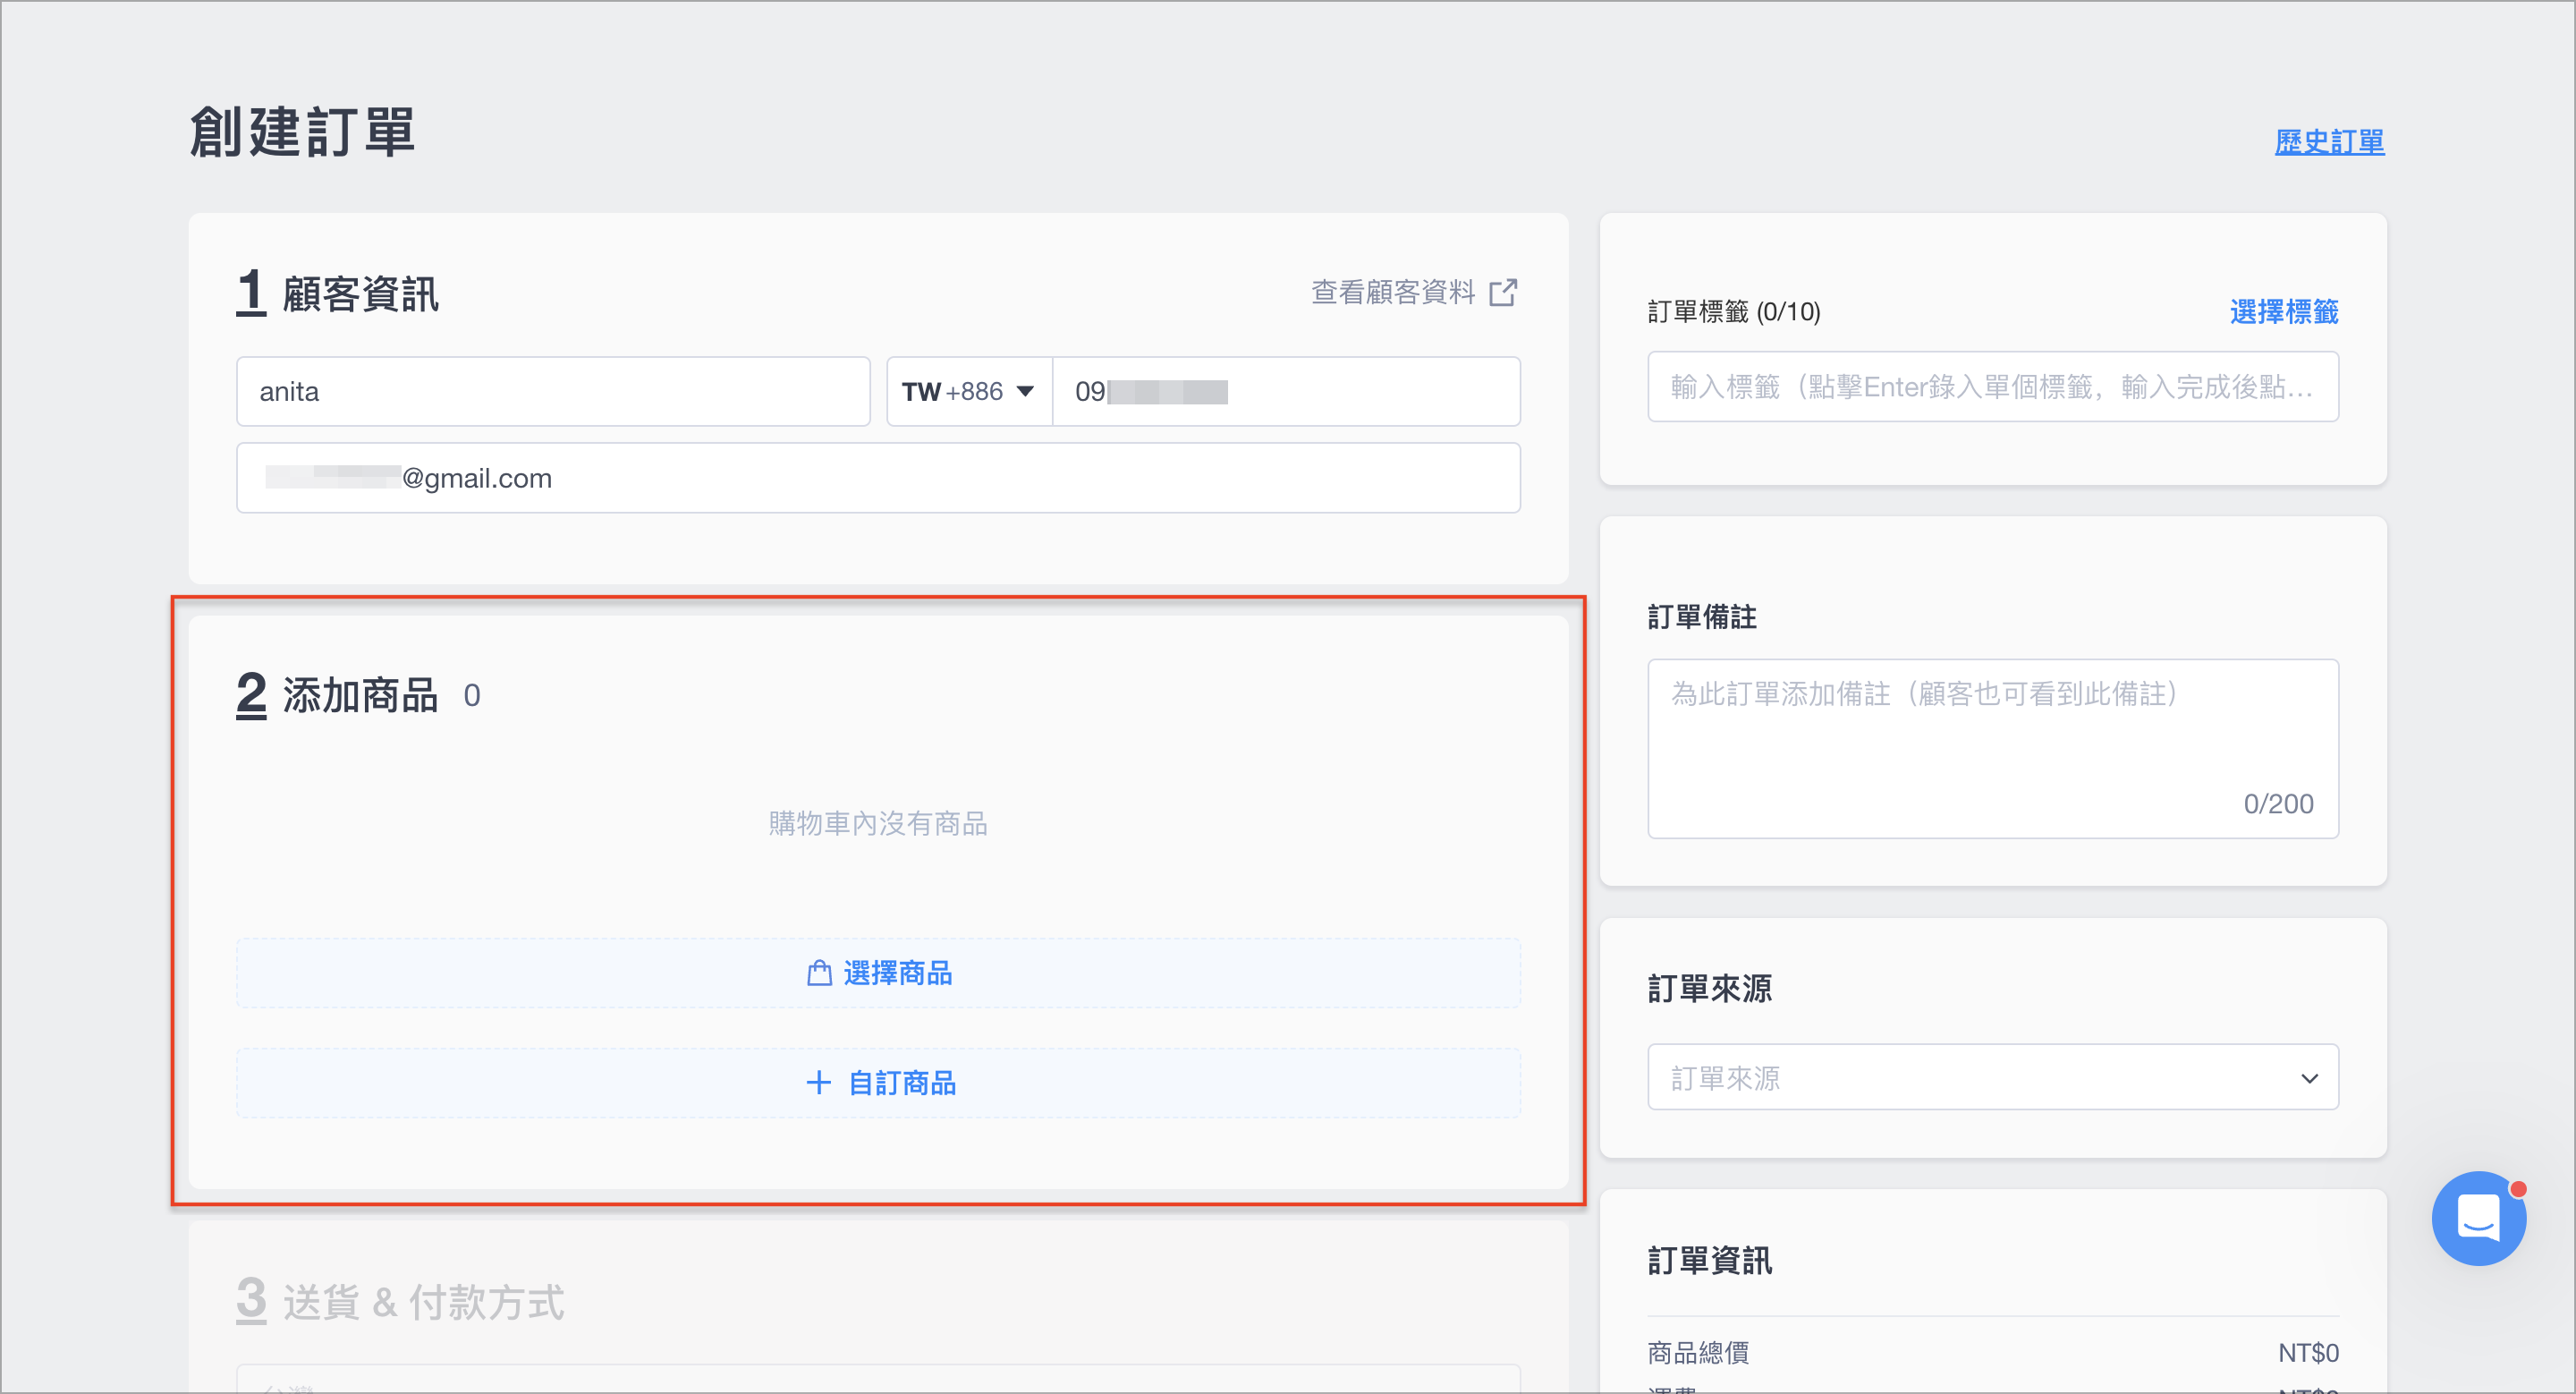Click the external link icon beside 查看顧客資料
Screen dimensions: 2576x1394
(1503, 292)
